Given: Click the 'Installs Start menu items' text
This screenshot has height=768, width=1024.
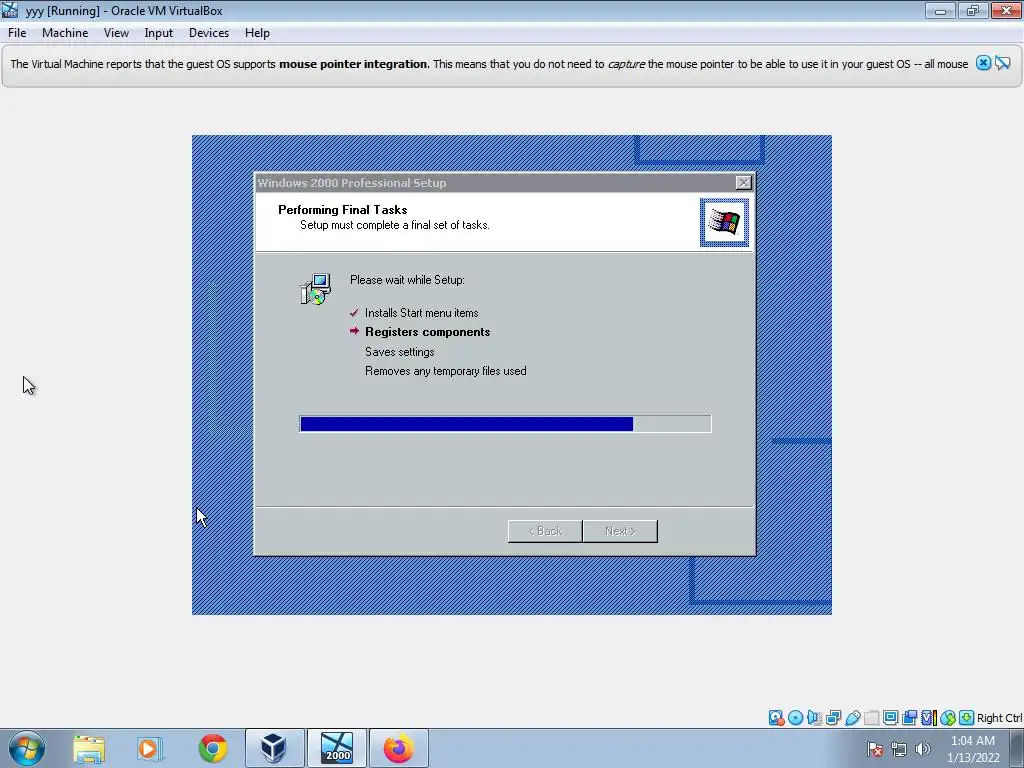Looking at the screenshot, I should pos(421,313).
